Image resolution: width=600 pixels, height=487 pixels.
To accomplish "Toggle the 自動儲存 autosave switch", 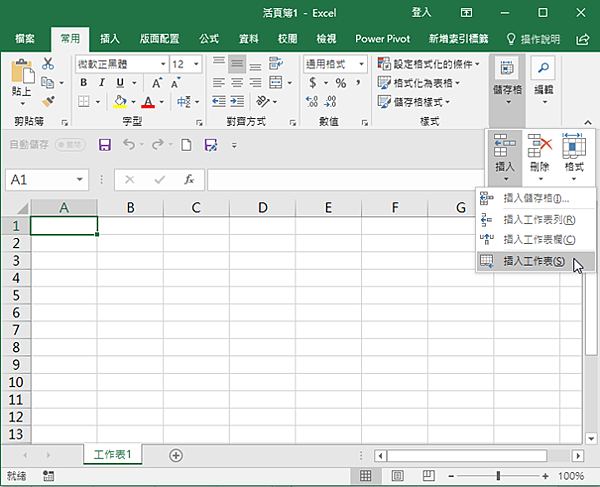I will tap(70, 145).
